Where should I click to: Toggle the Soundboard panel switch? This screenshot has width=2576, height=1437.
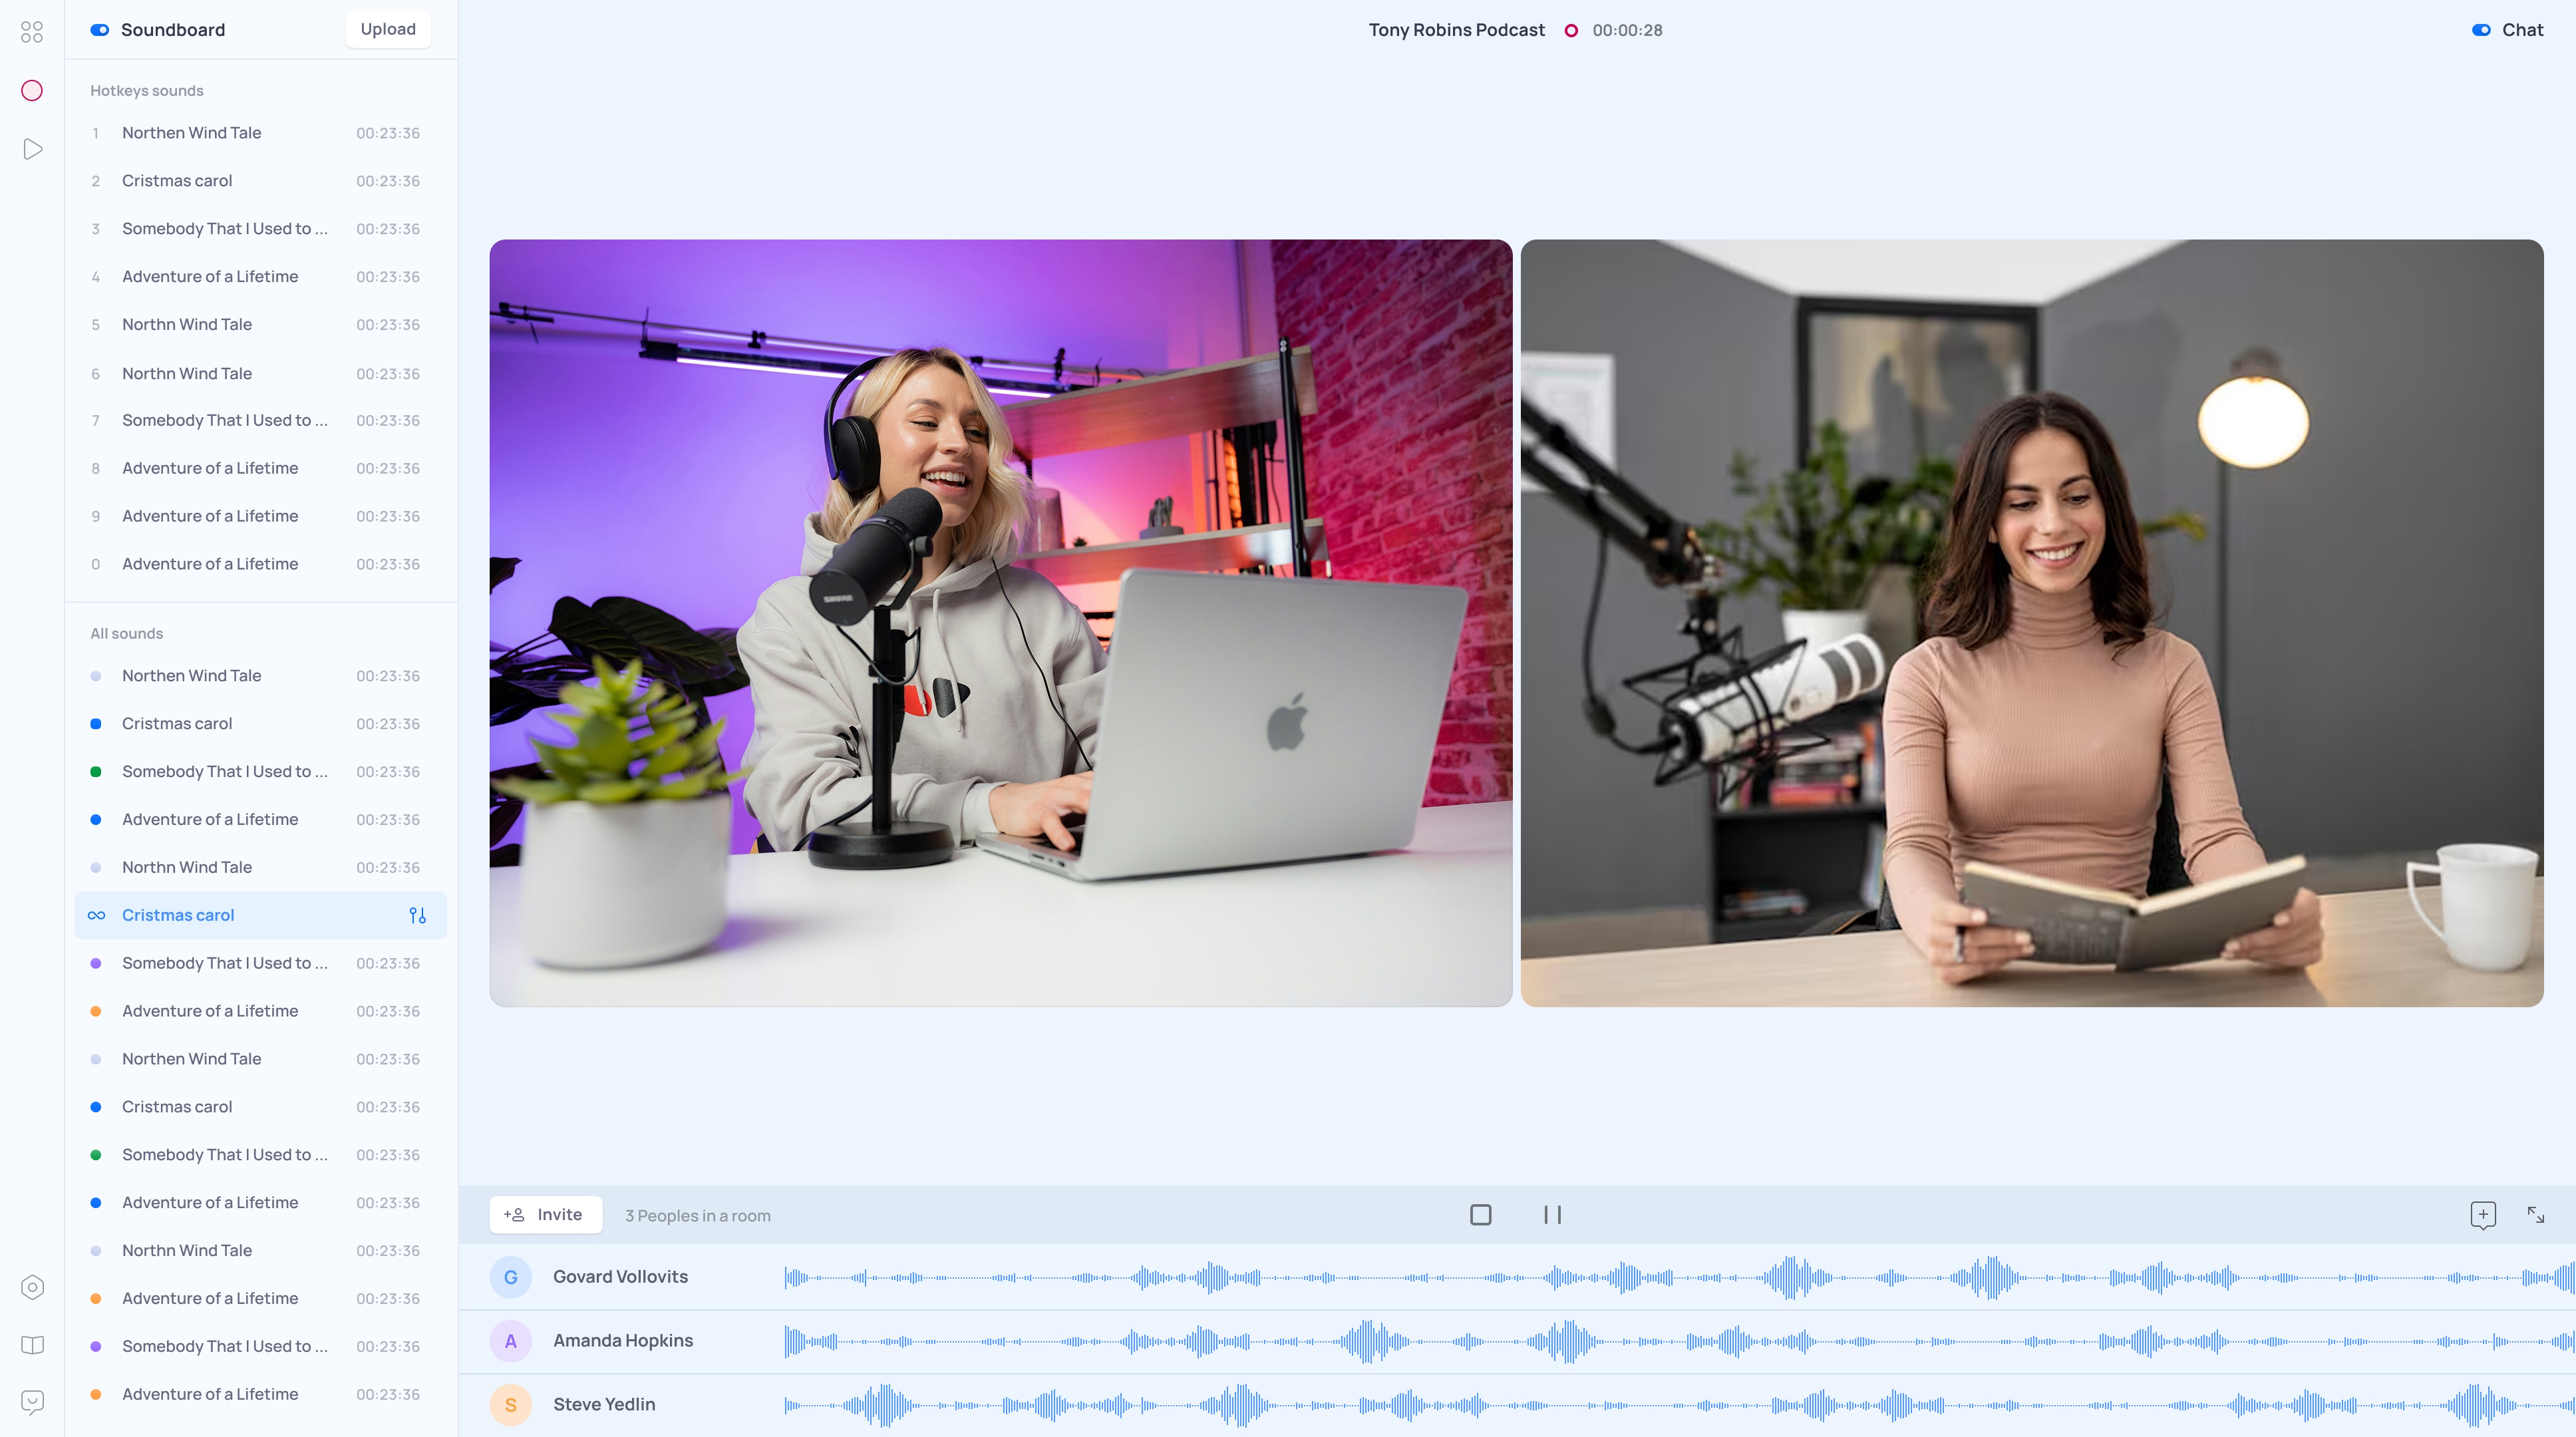click(99, 30)
